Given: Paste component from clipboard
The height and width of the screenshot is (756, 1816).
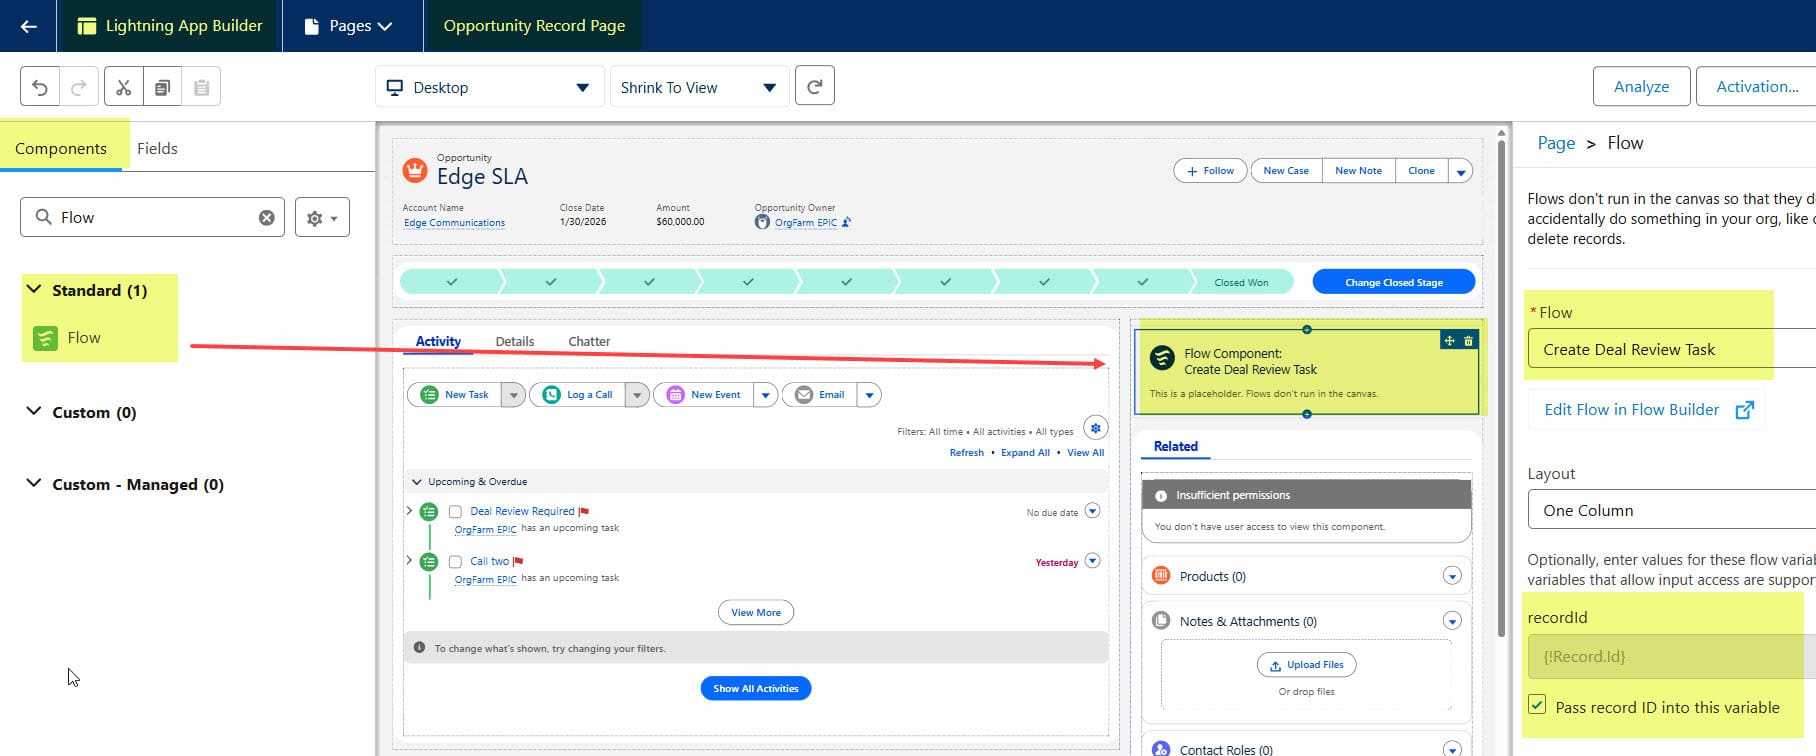Looking at the screenshot, I should tap(201, 87).
